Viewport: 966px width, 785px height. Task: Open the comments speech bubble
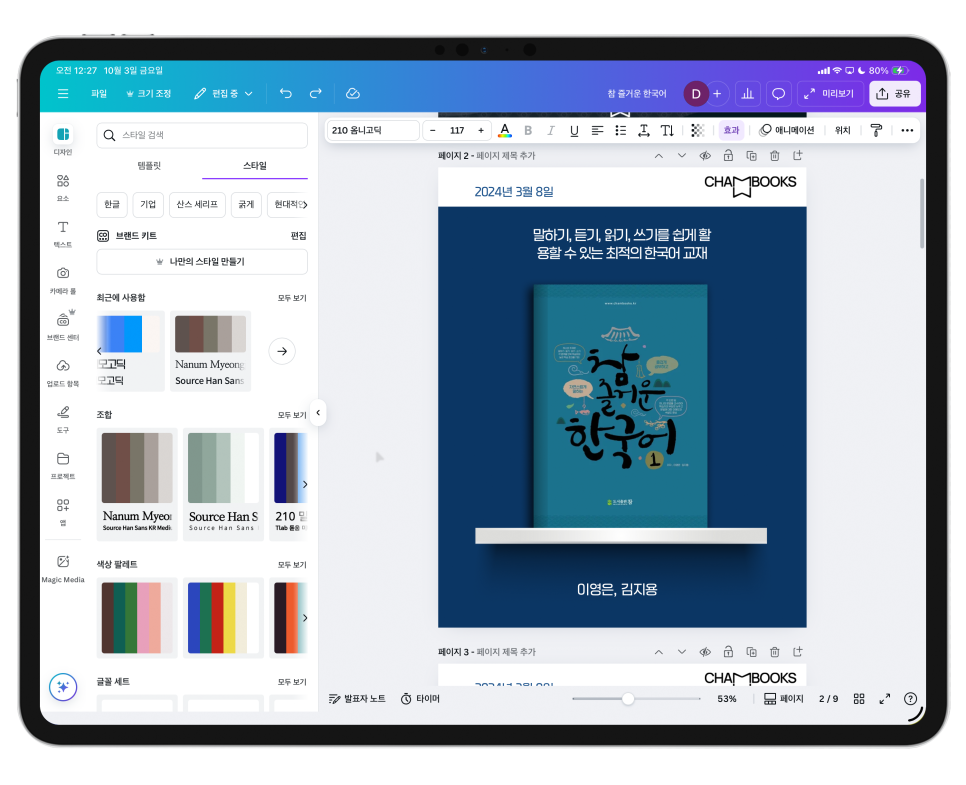(x=779, y=94)
